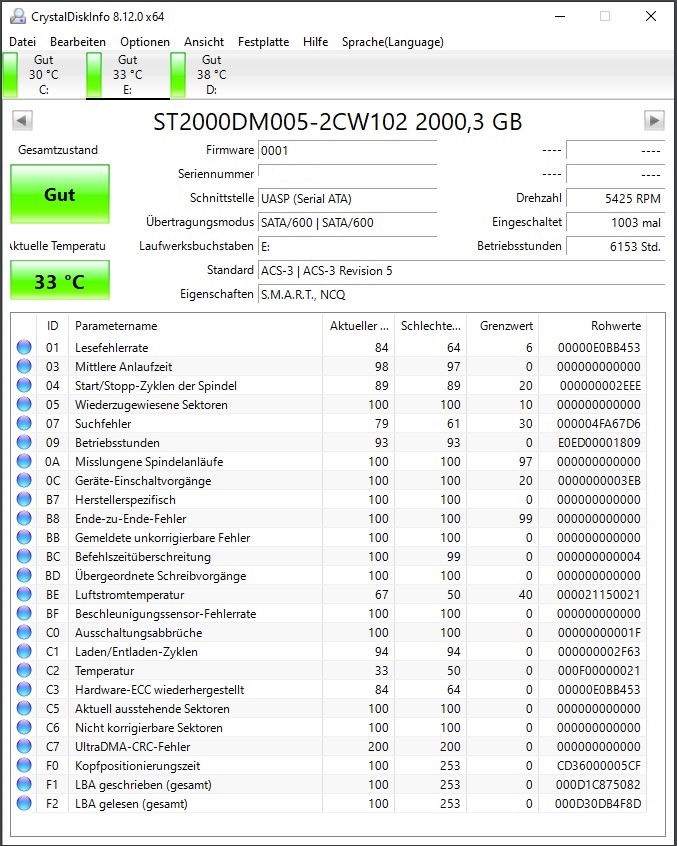Go to previous disk with left arrow
The height and width of the screenshot is (846, 677).
coord(22,120)
